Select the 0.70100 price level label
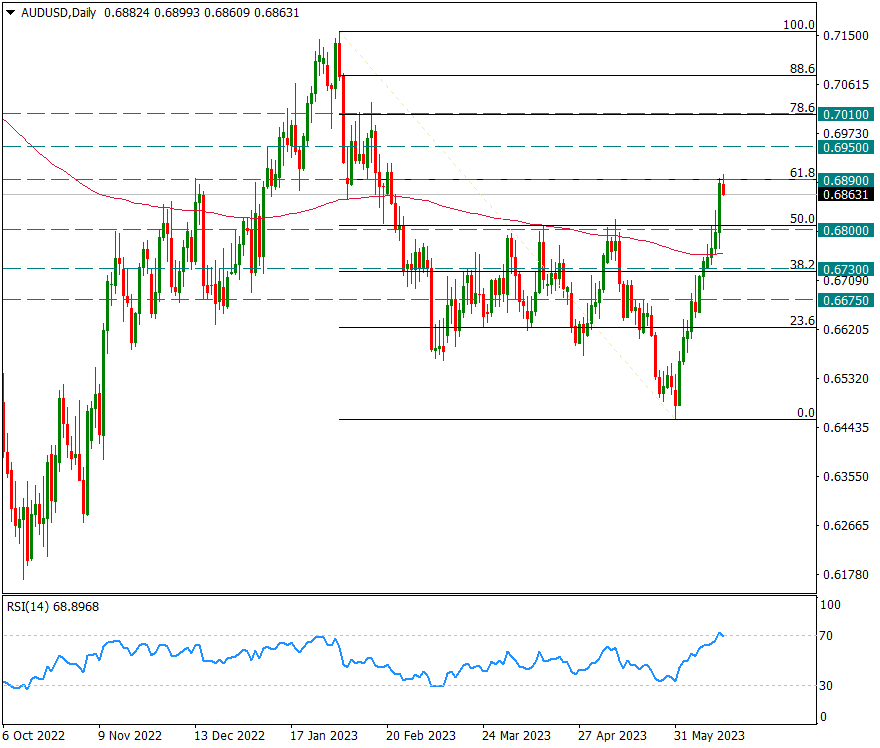 (x=846, y=115)
